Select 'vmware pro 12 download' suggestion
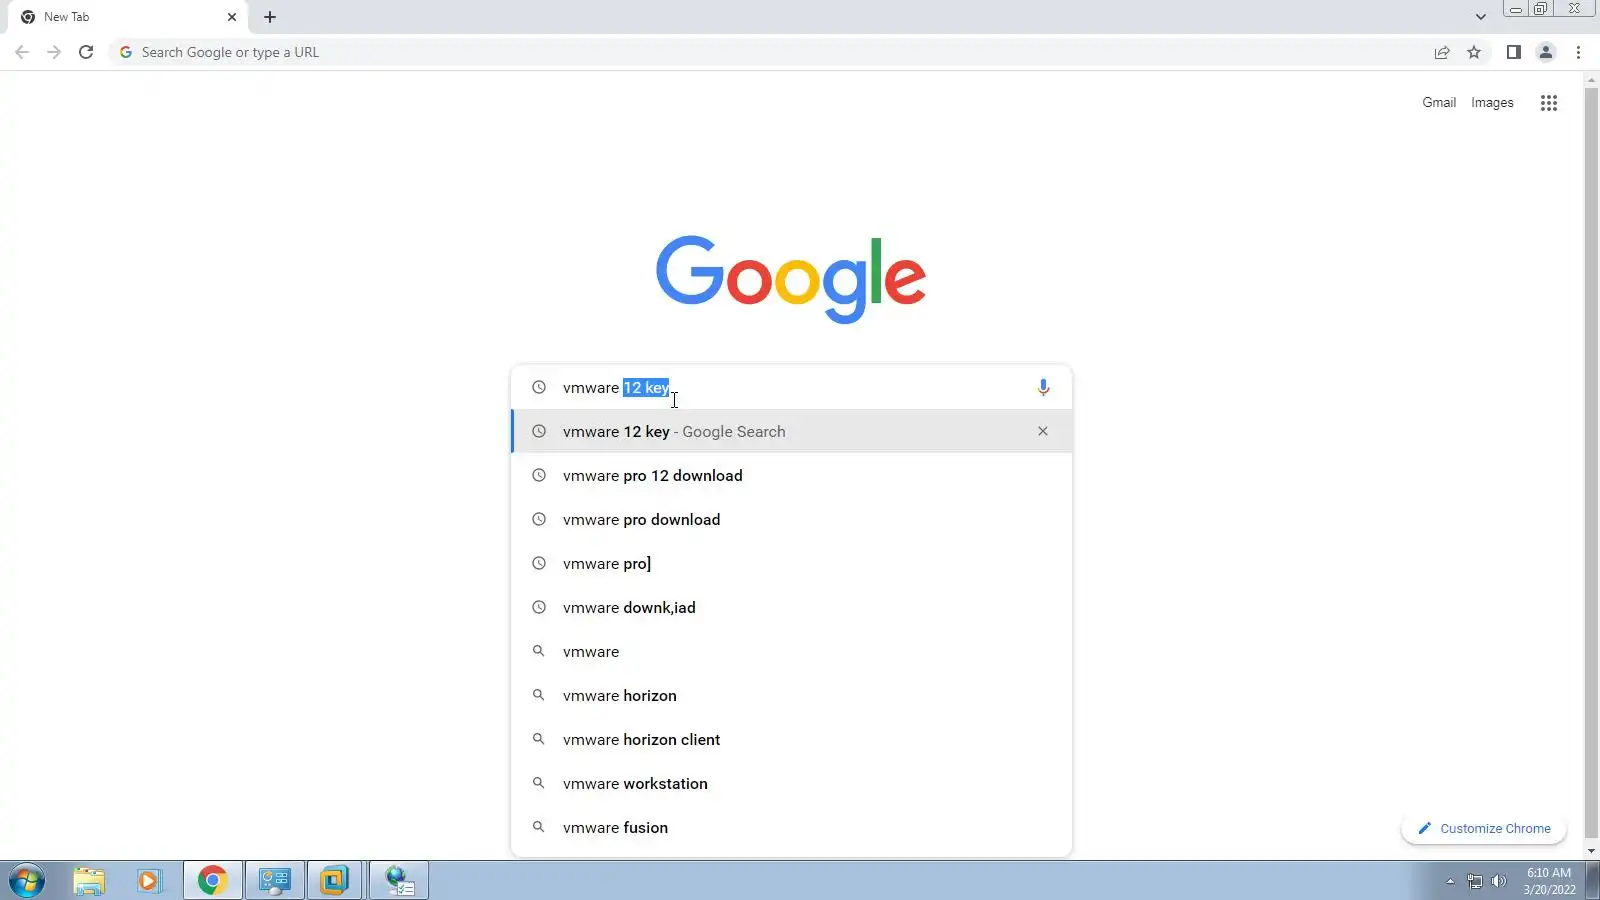The image size is (1600, 900). 791,475
